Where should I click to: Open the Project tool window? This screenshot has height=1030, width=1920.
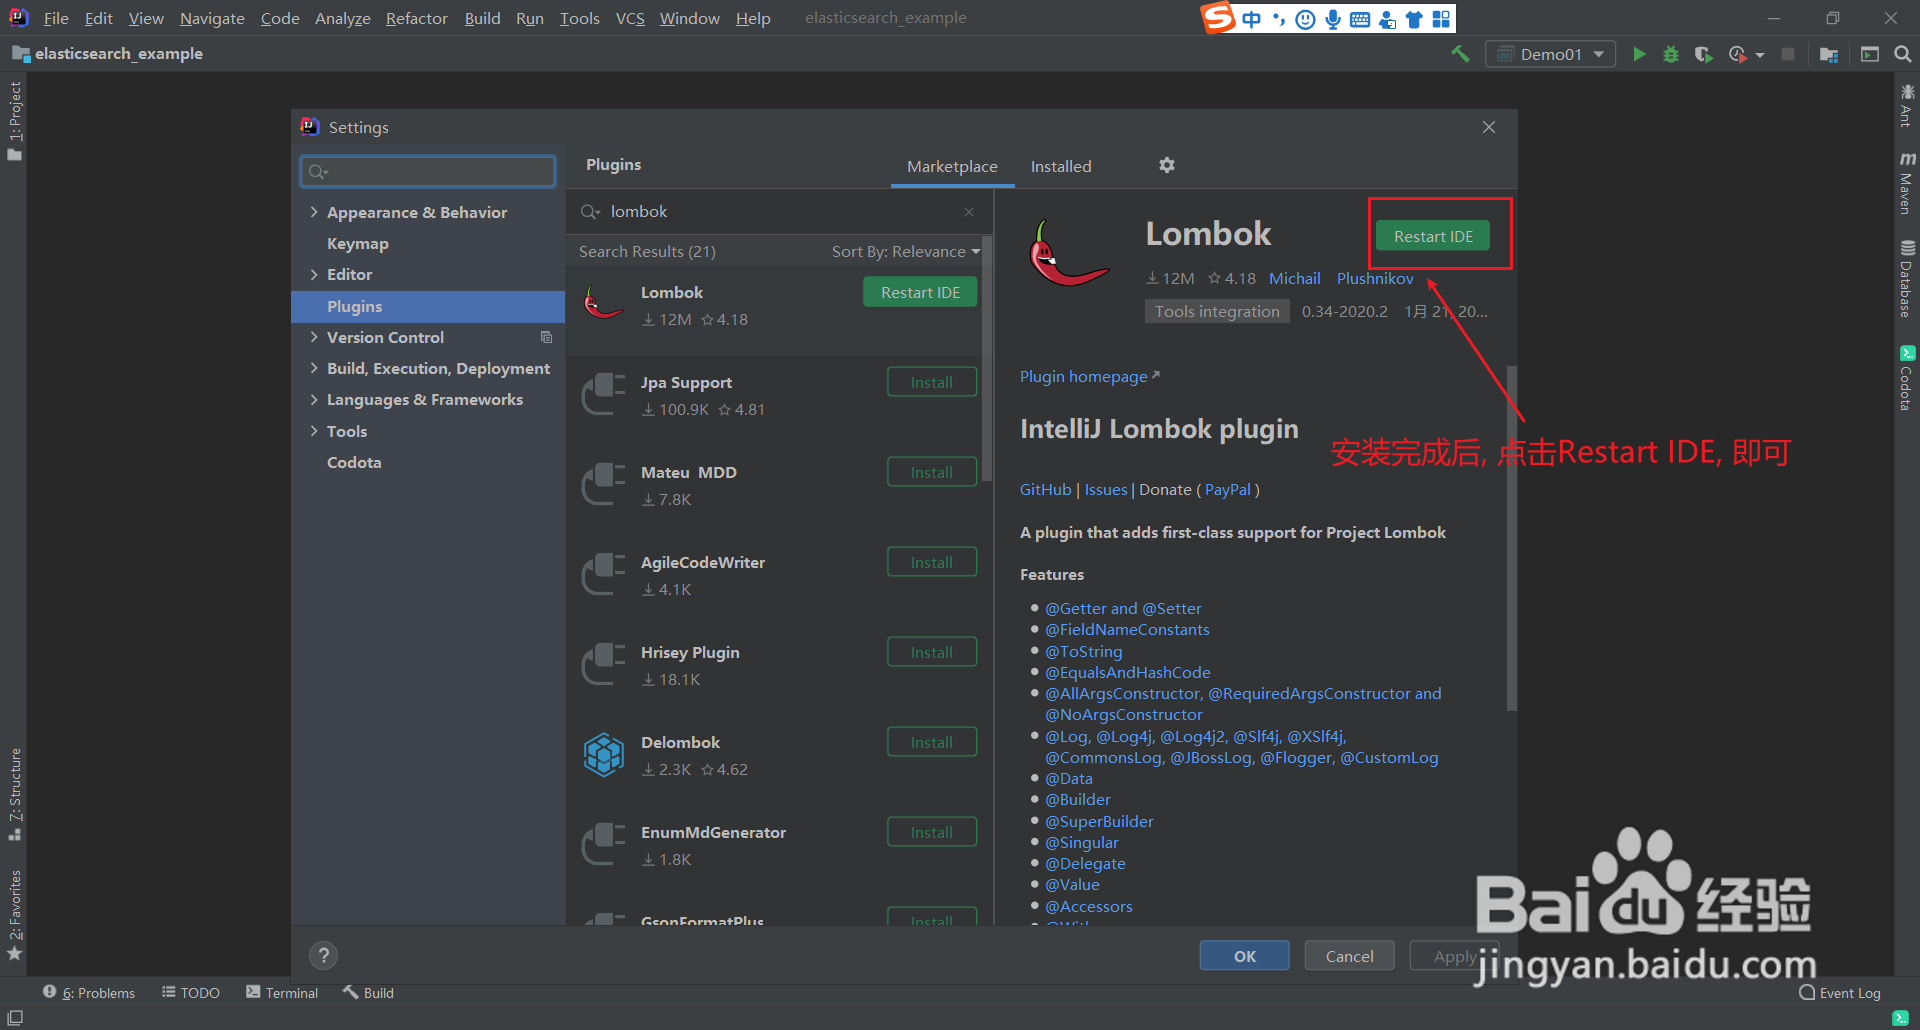tap(14, 120)
